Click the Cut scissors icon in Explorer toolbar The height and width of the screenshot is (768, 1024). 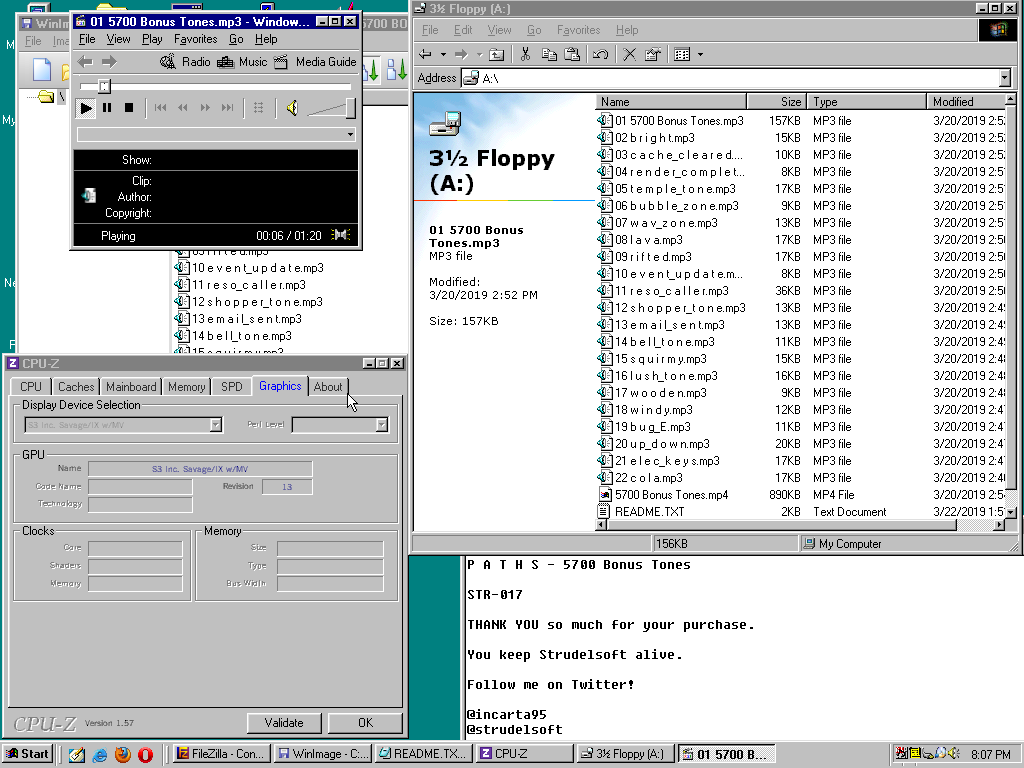(x=524, y=54)
